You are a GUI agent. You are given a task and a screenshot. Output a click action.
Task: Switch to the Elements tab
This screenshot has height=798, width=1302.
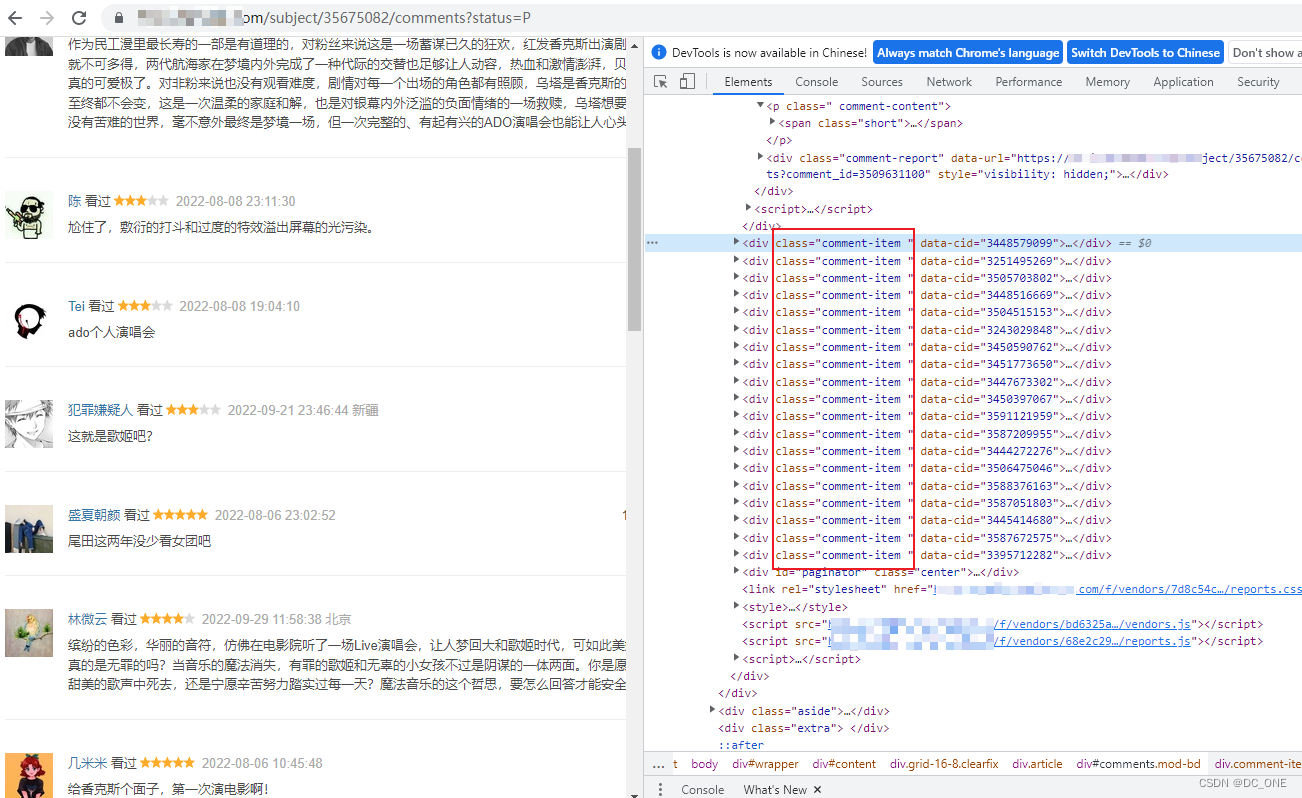point(748,82)
